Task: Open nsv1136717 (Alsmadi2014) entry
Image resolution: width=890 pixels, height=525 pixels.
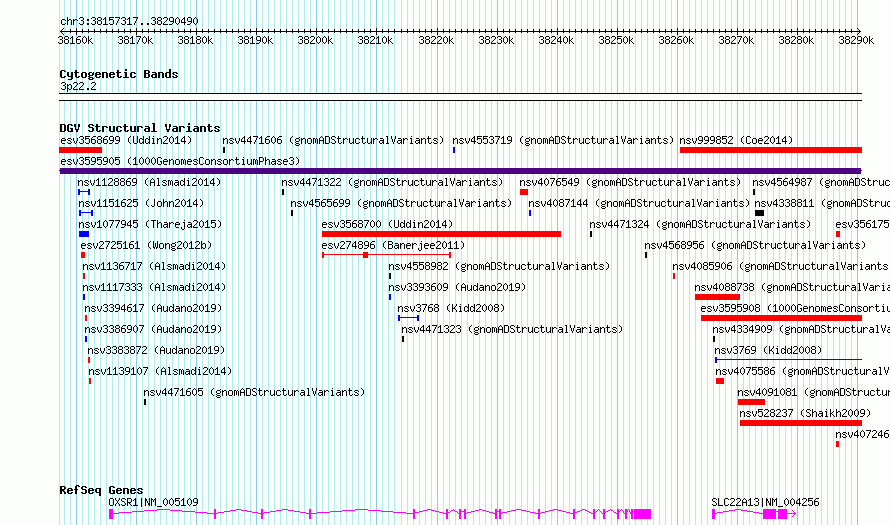Action: (x=154, y=266)
